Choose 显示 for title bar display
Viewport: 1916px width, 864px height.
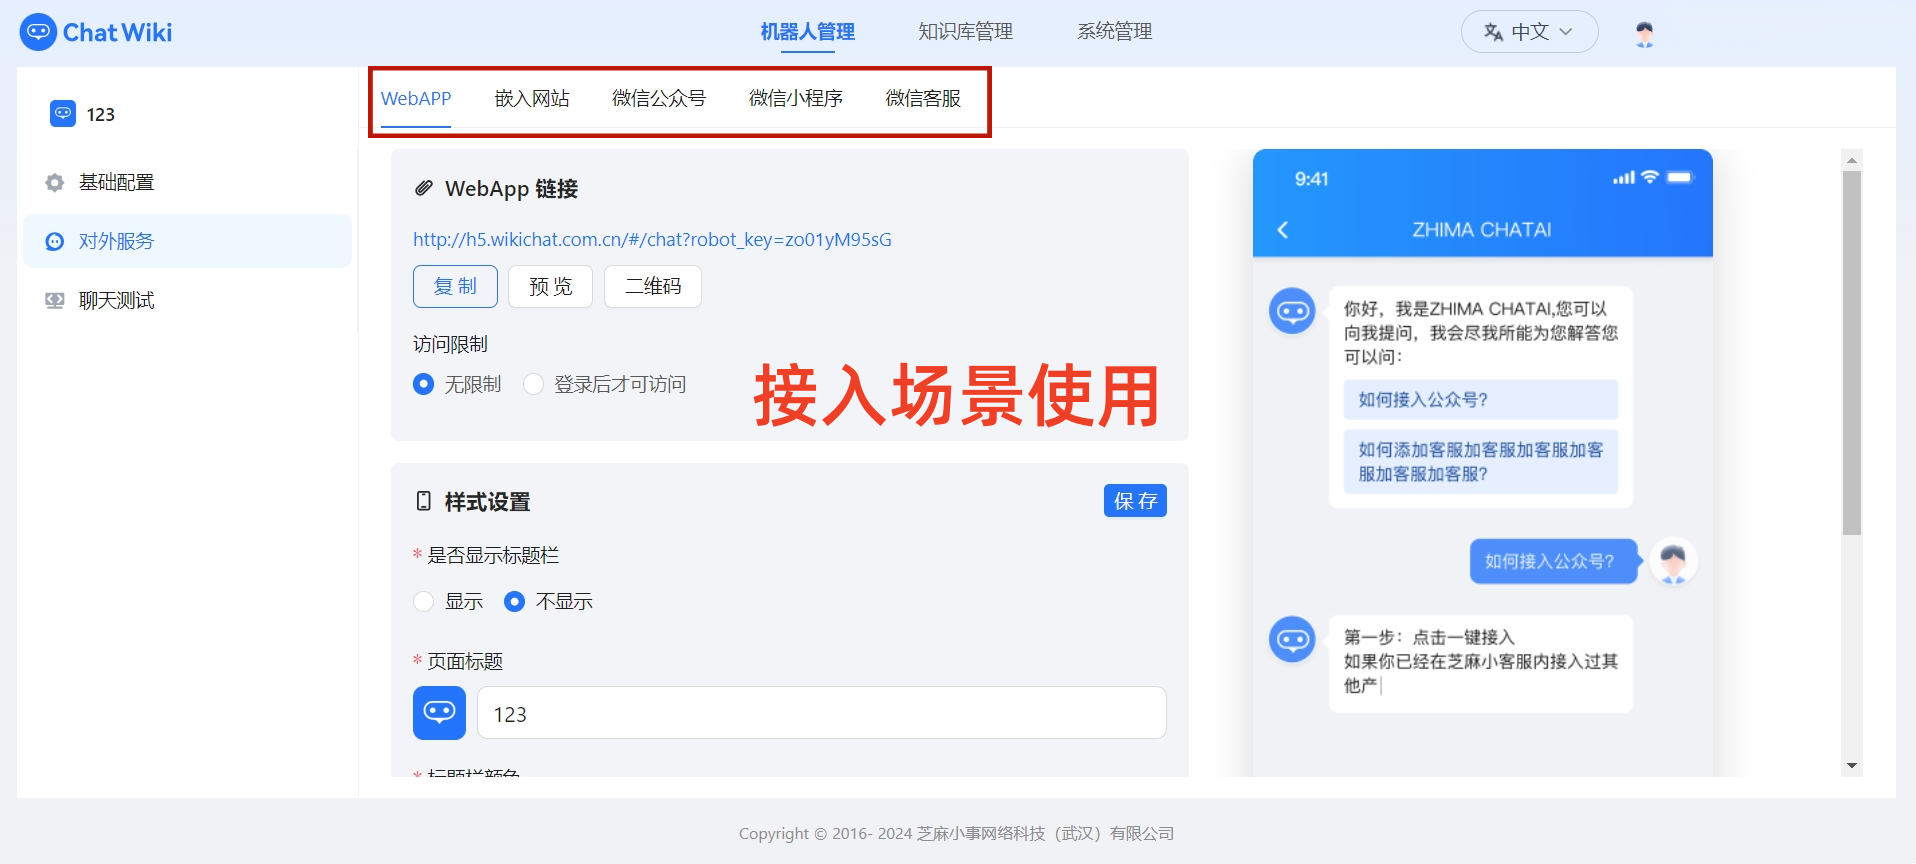tap(423, 601)
